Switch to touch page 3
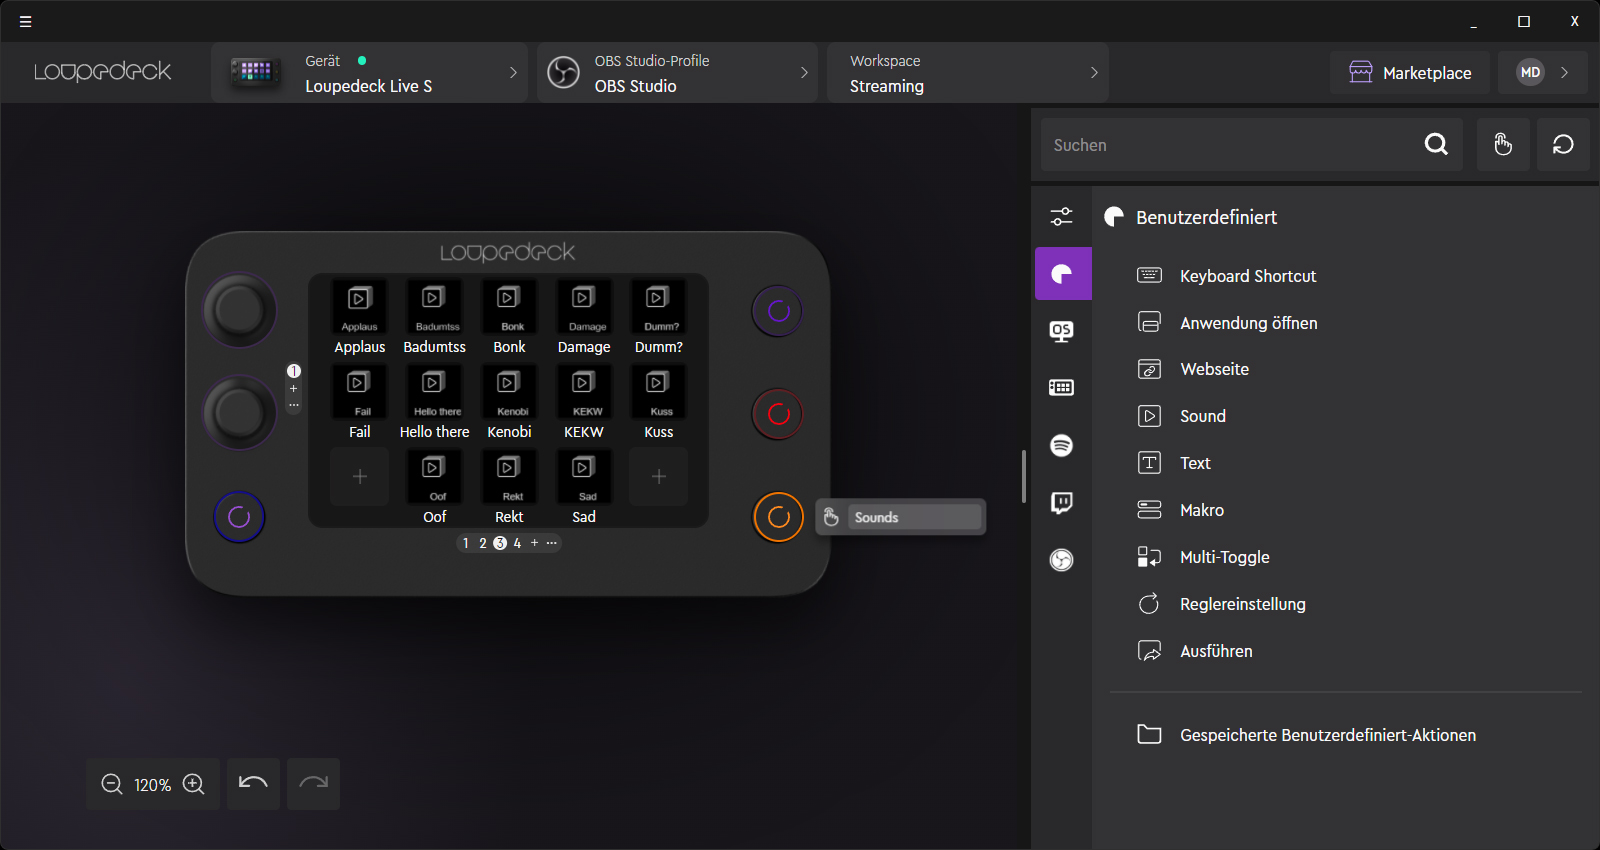The width and height of the screenshot is (1600, 850). pos(500,543)
